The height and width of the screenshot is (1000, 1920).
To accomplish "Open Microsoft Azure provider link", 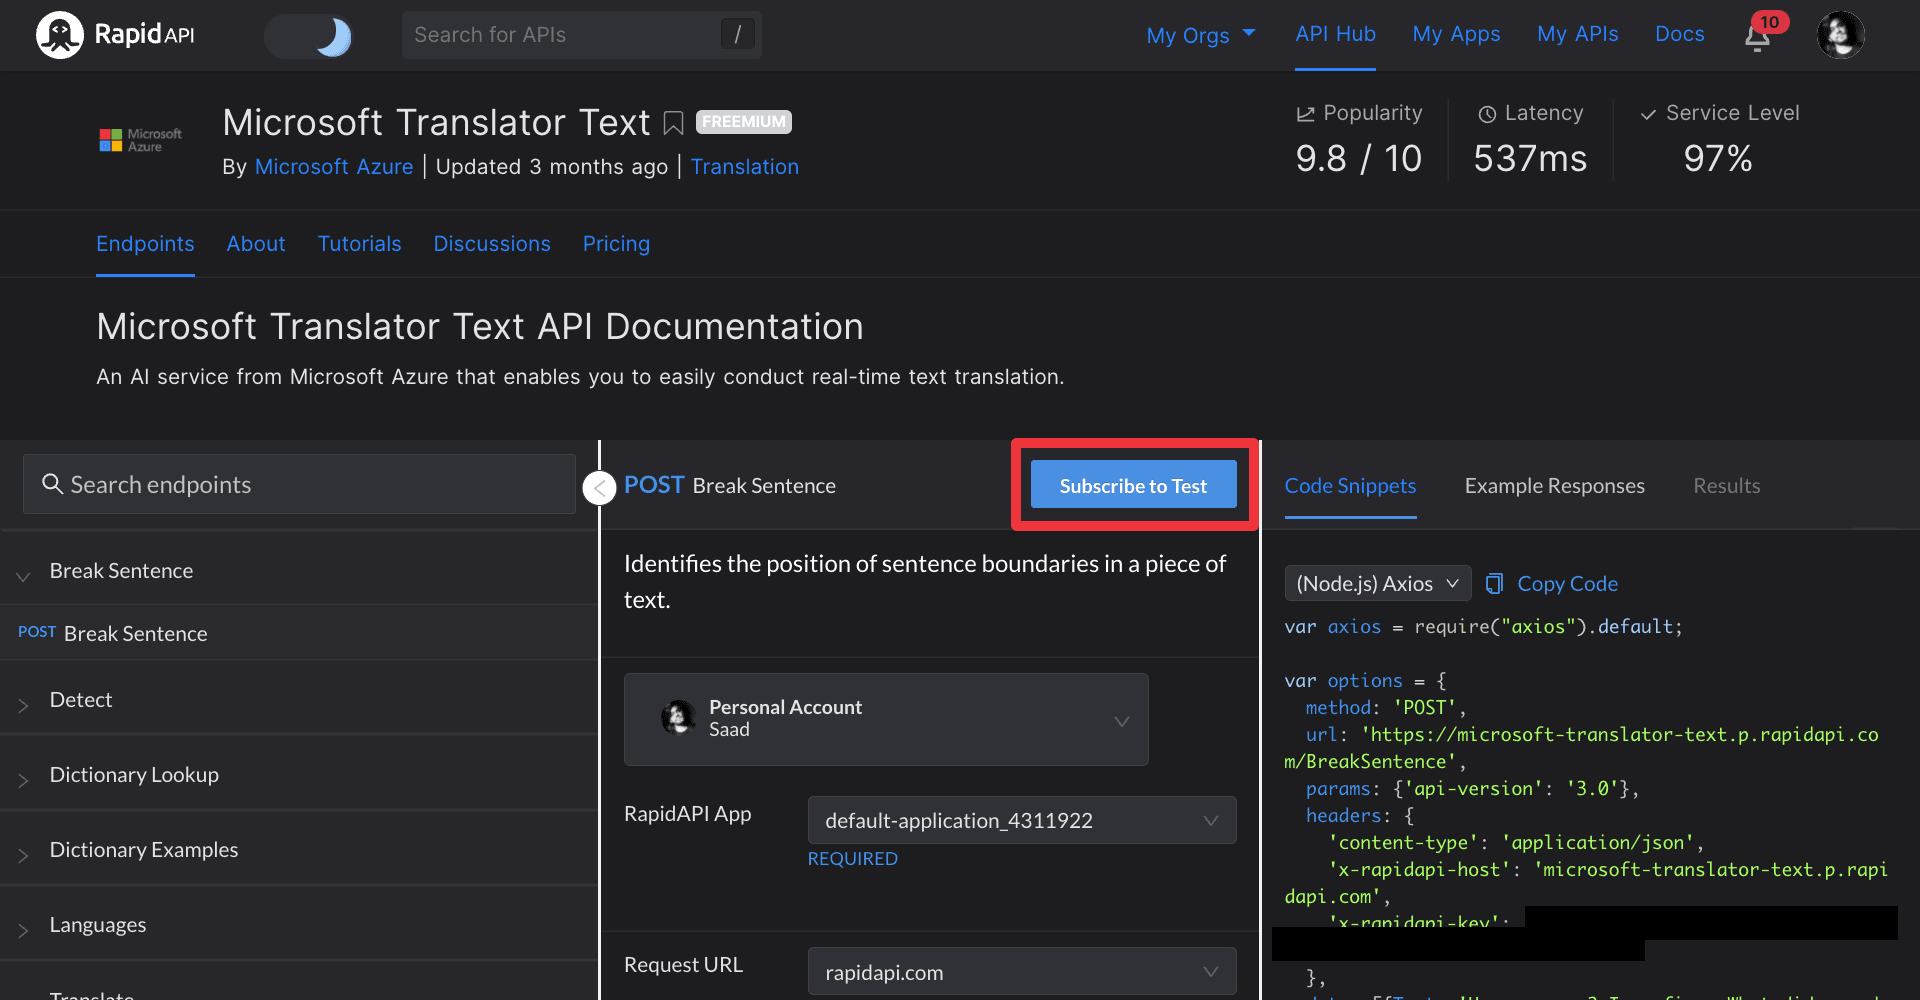I will tap(334, 167).
